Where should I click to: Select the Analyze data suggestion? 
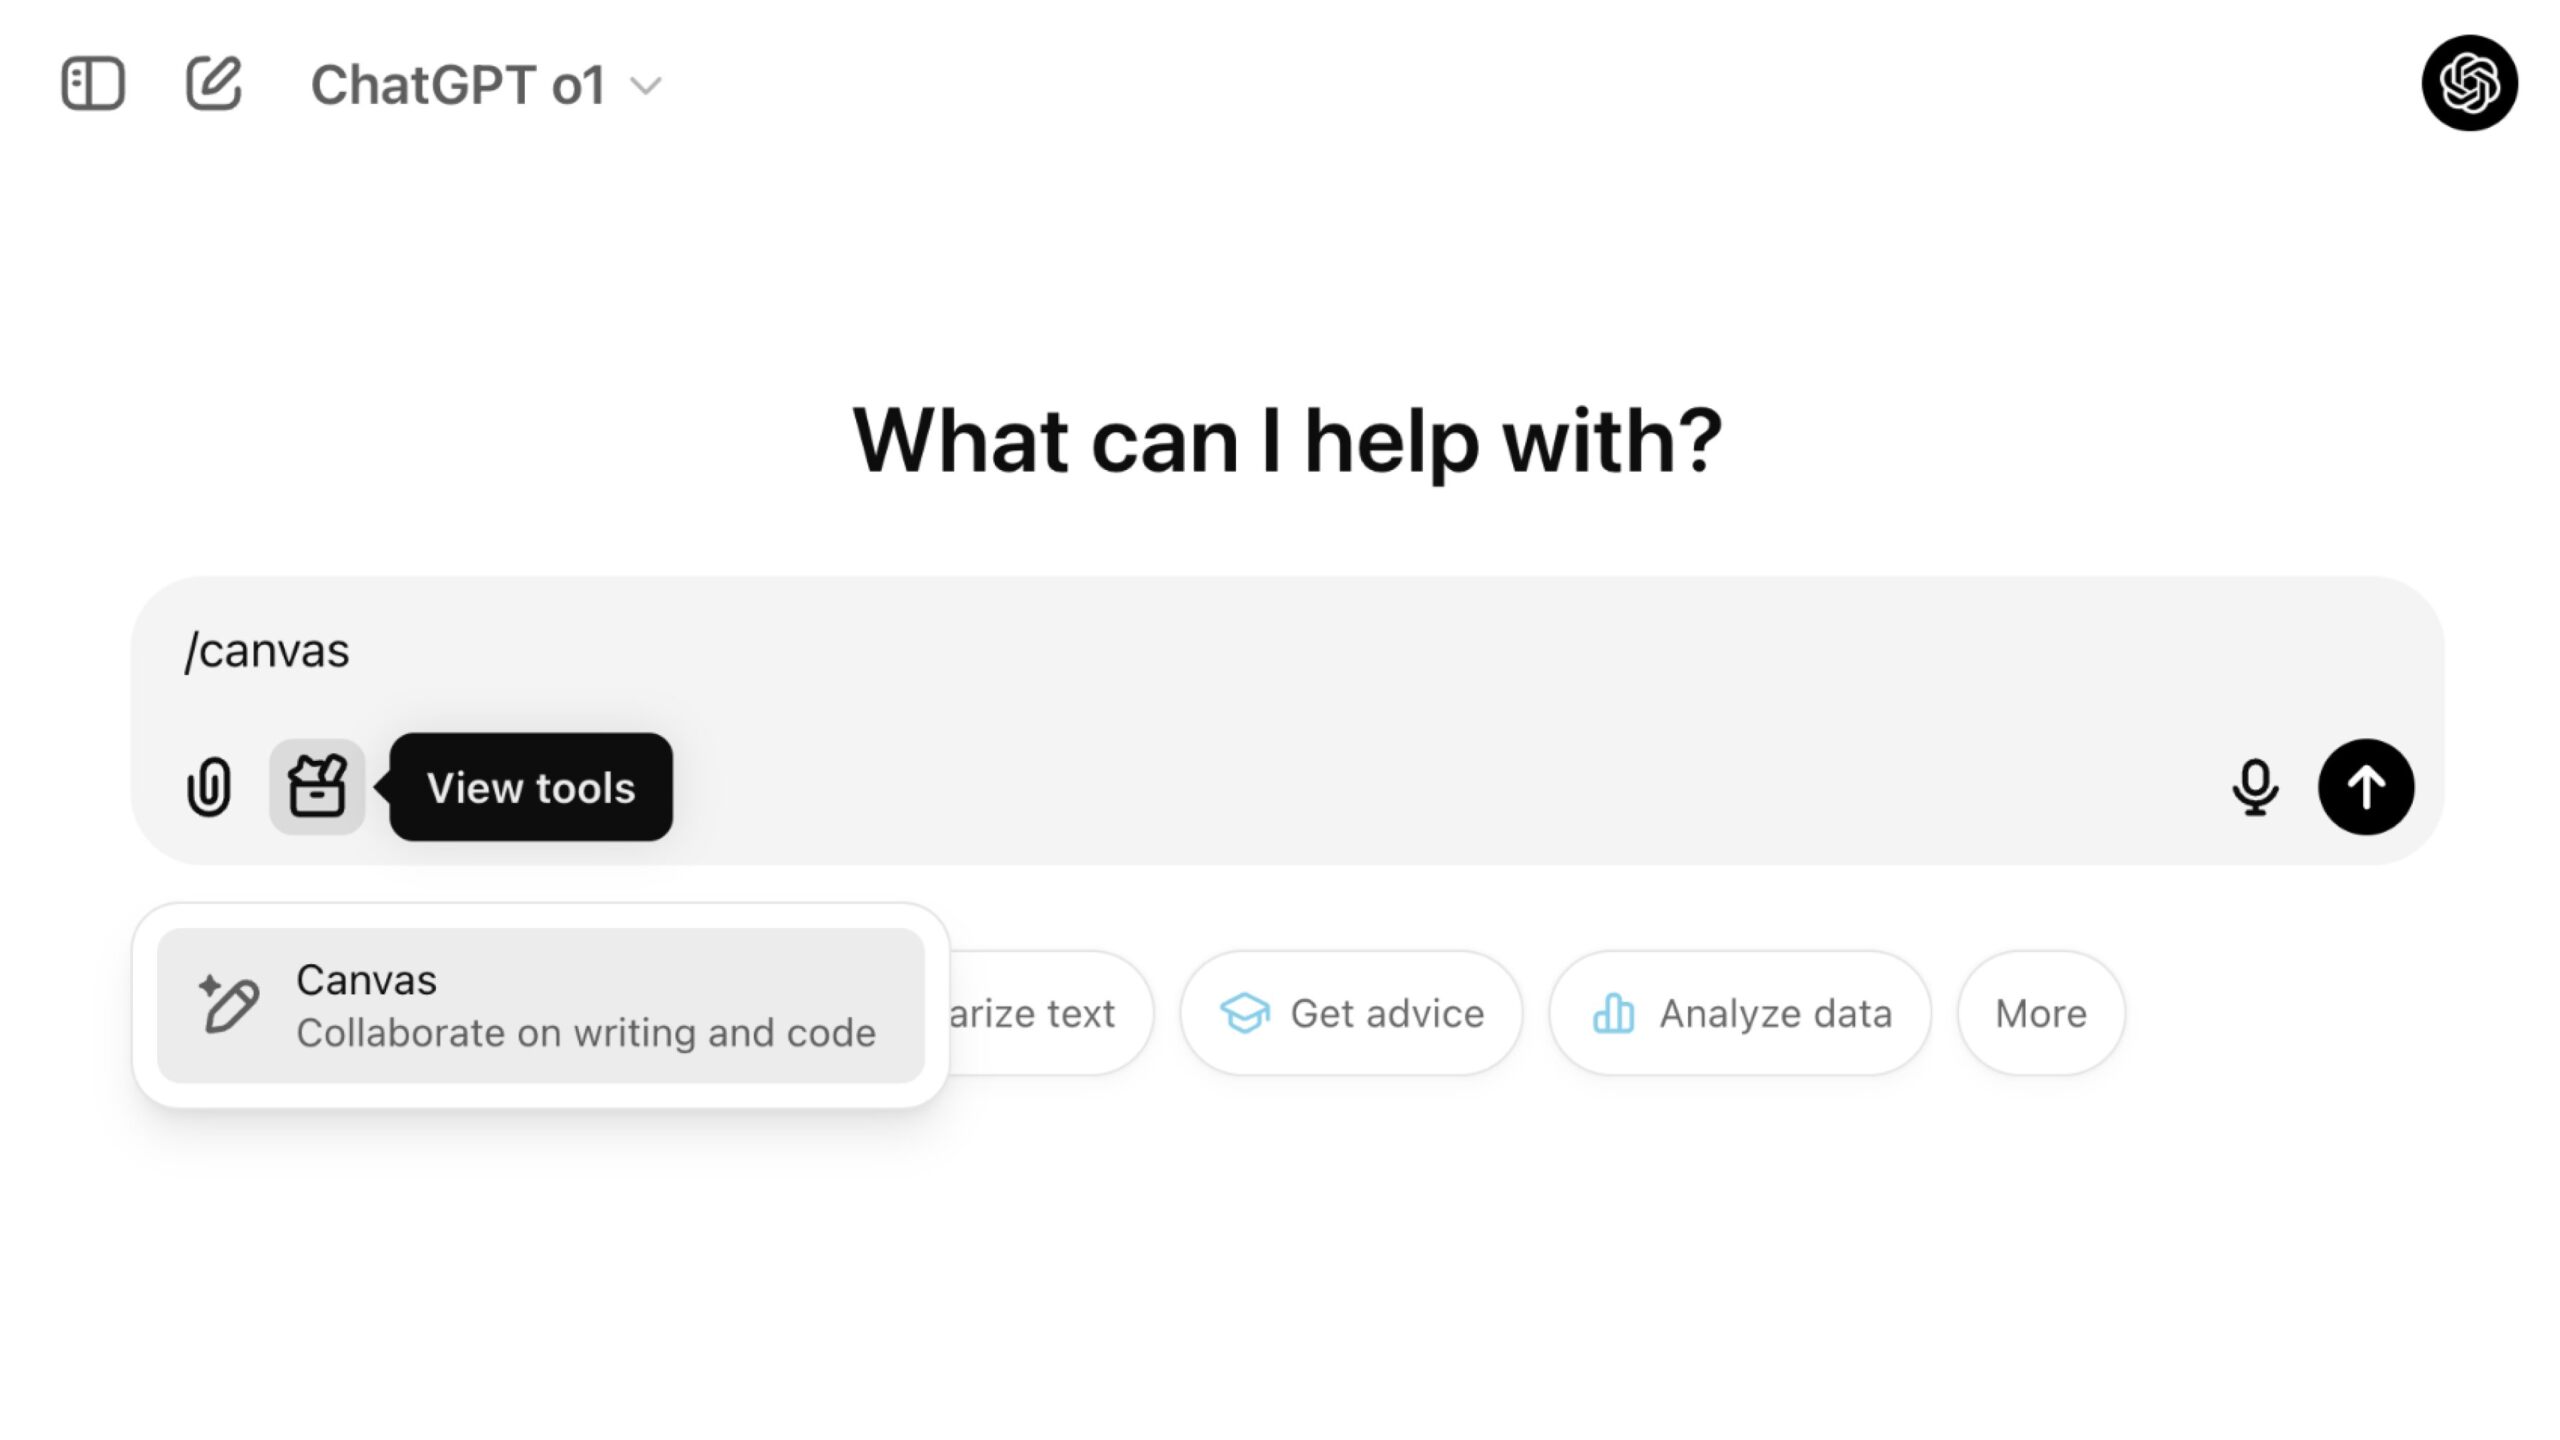pyautogui.click(x=1738, y=1012)
